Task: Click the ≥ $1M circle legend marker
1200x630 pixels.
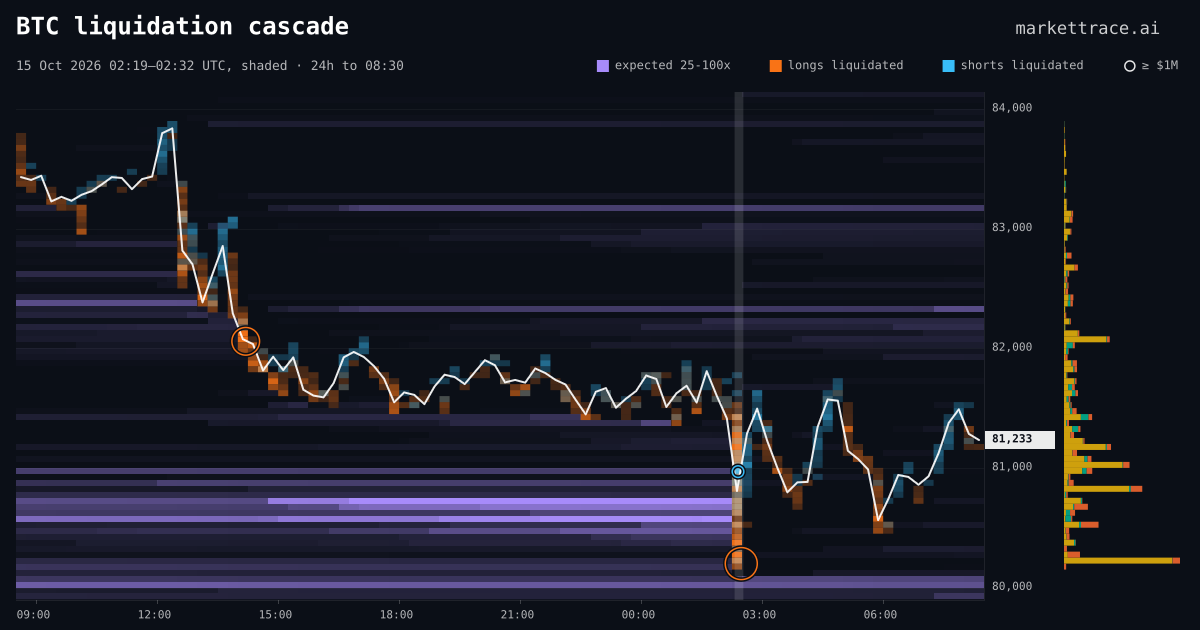Action: pyautogui.click(x=1130, y=66)
